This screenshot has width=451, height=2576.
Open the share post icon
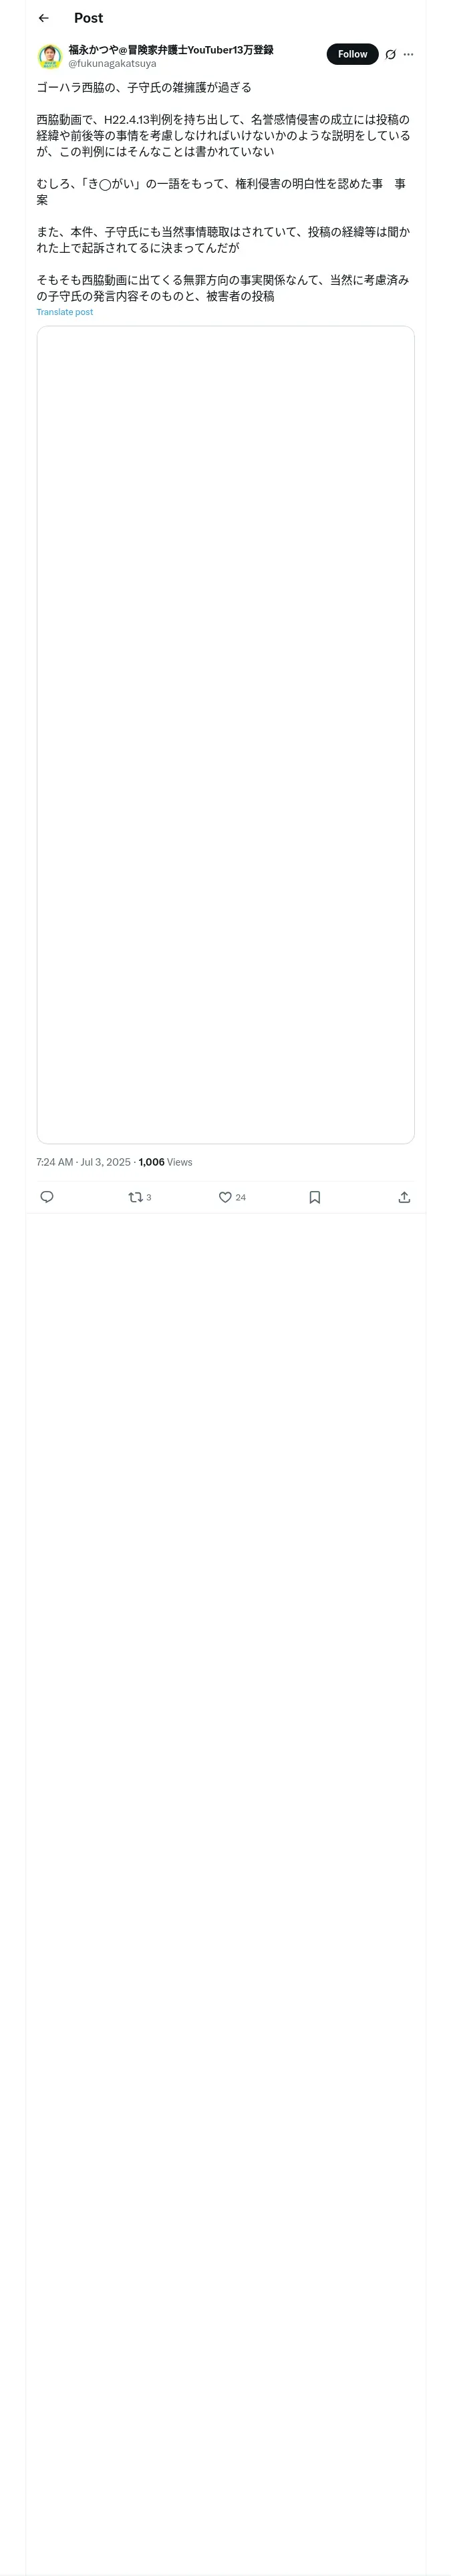tap(404, 1197)
